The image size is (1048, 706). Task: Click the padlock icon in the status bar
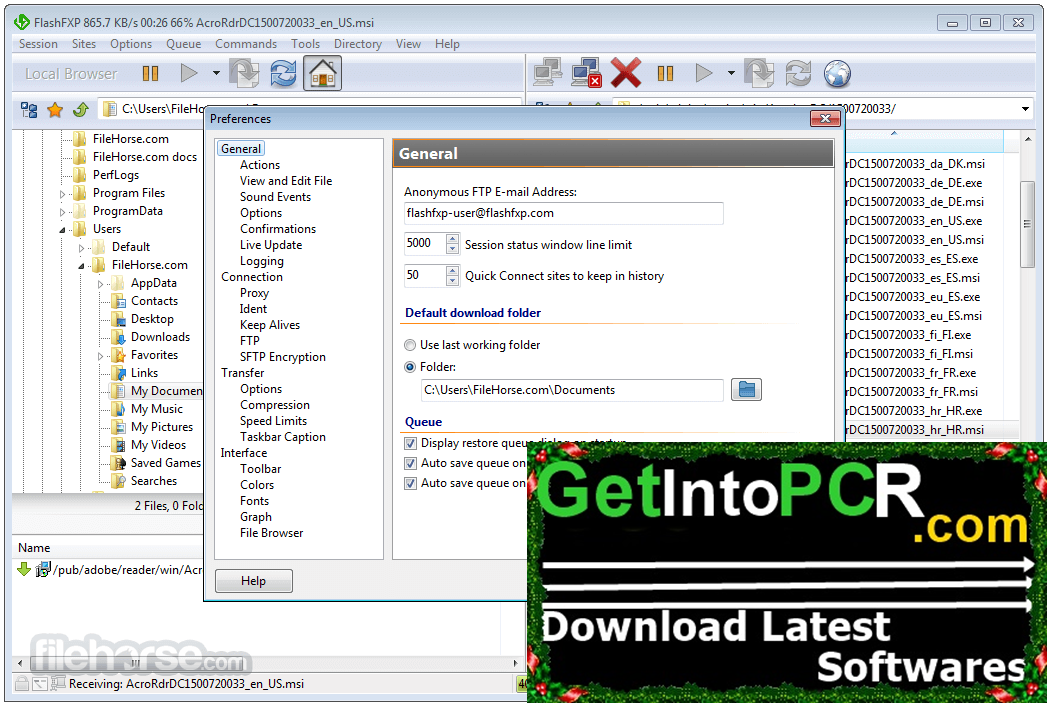coord(21,684)
